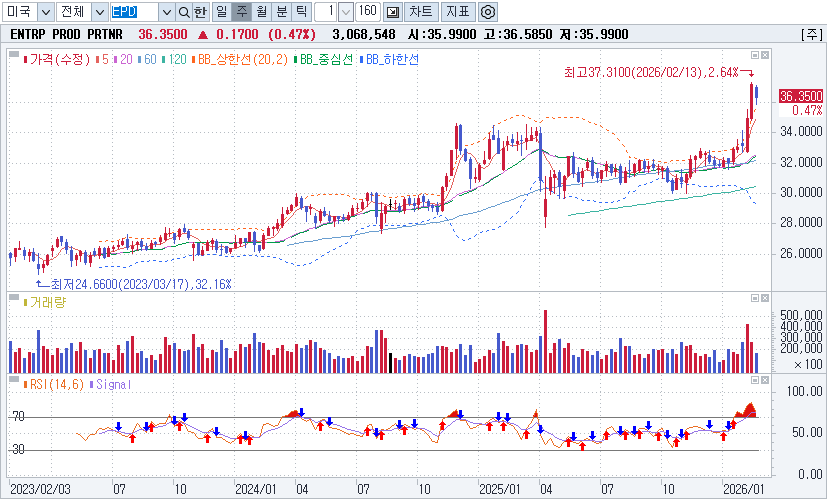The height and width of the screenshot is (499, 827).
Task: Click the chart expand window icon
Action: tap(392, 12)
